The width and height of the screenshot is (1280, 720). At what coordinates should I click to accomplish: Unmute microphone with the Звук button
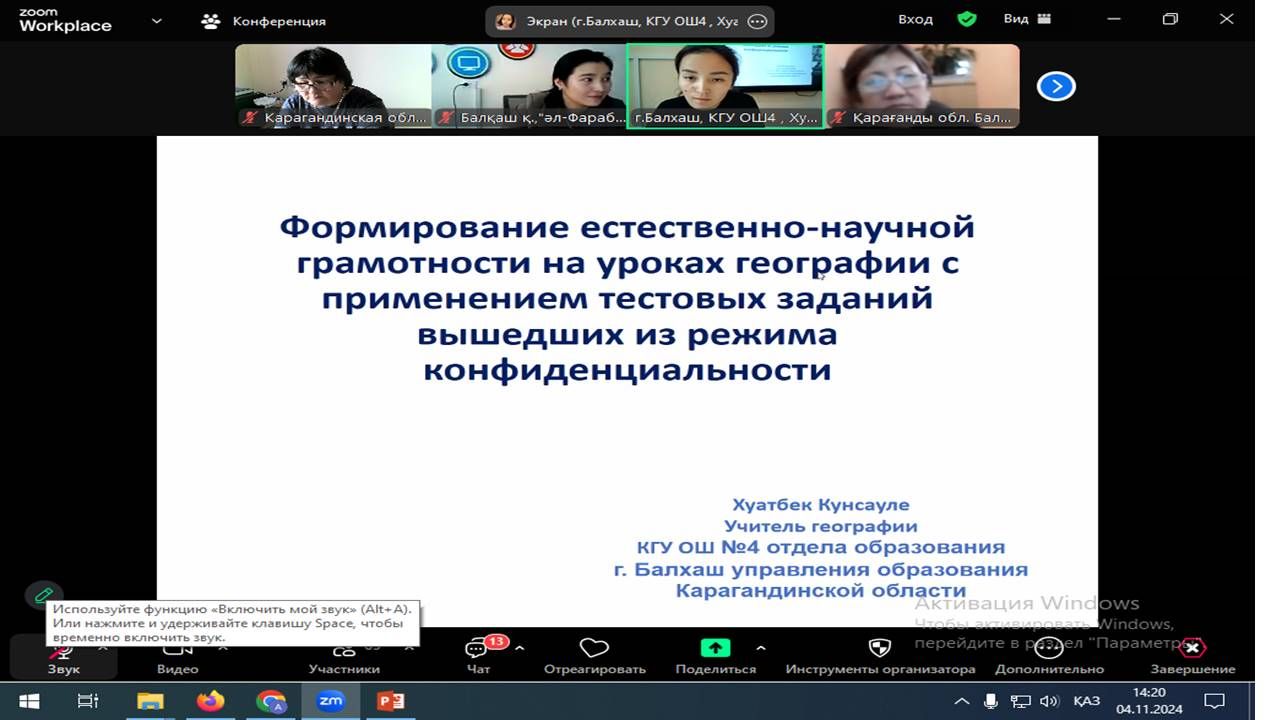coord(62,655)
